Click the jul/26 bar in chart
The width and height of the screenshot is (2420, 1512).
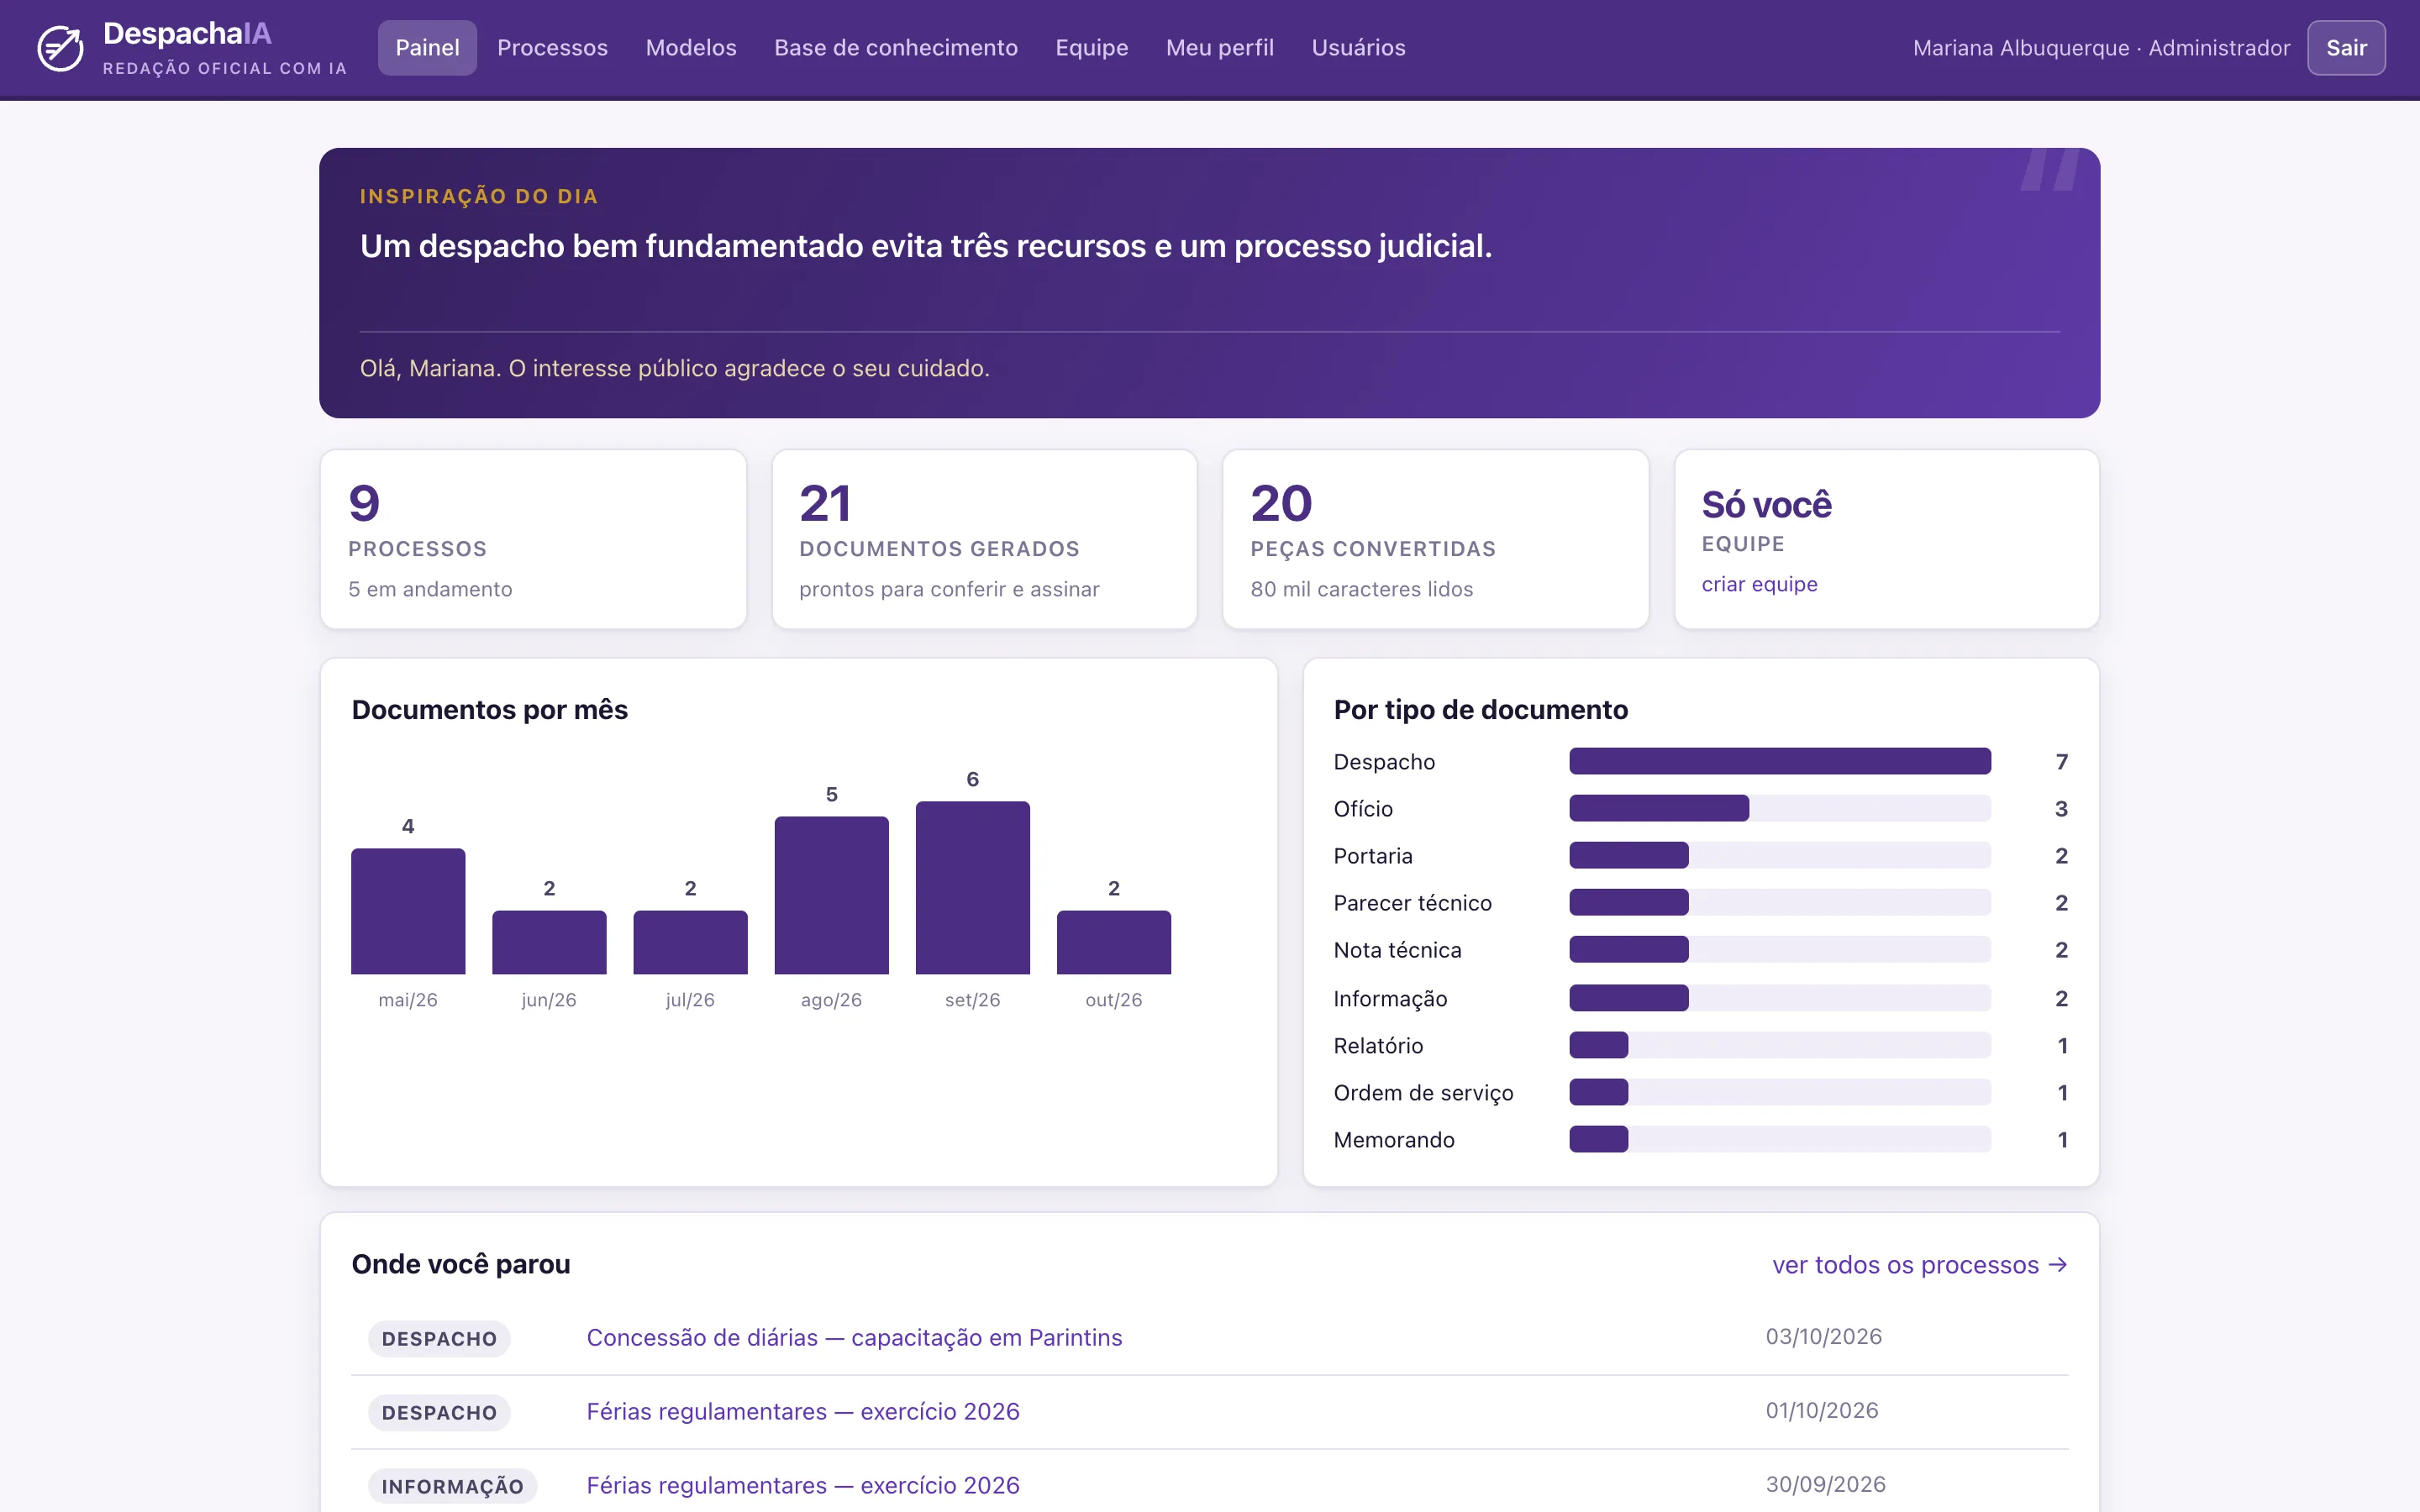click(x=690, y=942)
